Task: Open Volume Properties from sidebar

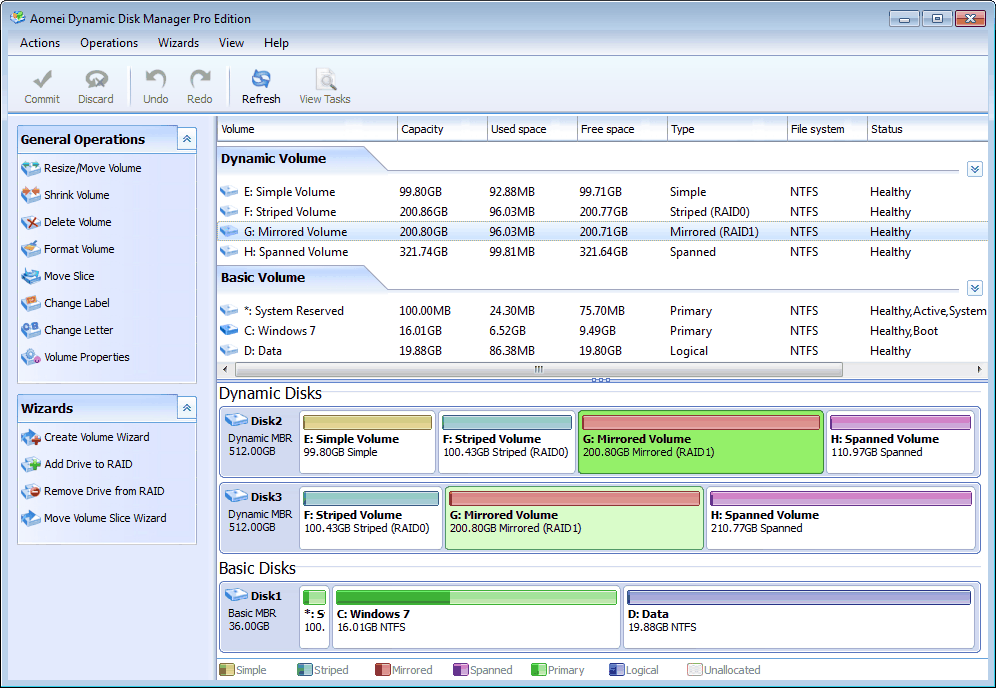Action: pyautogui.click(x=86, y=358)
